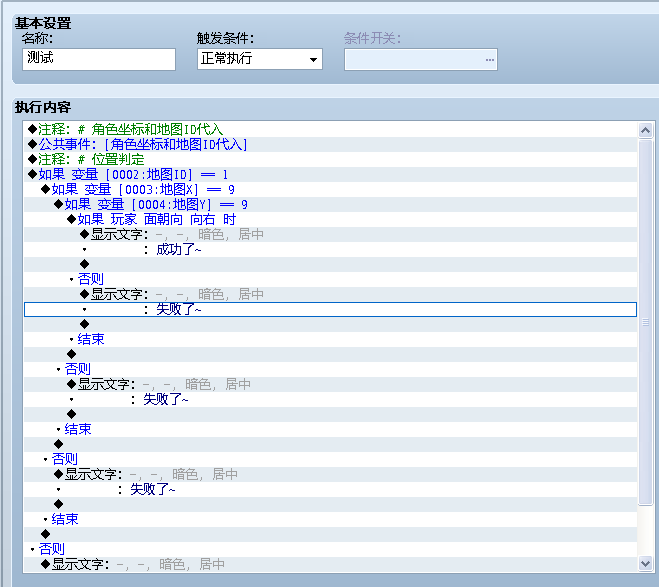Select the highlighted 失败了~ line
659x587 pixels.
coord(330,310)
